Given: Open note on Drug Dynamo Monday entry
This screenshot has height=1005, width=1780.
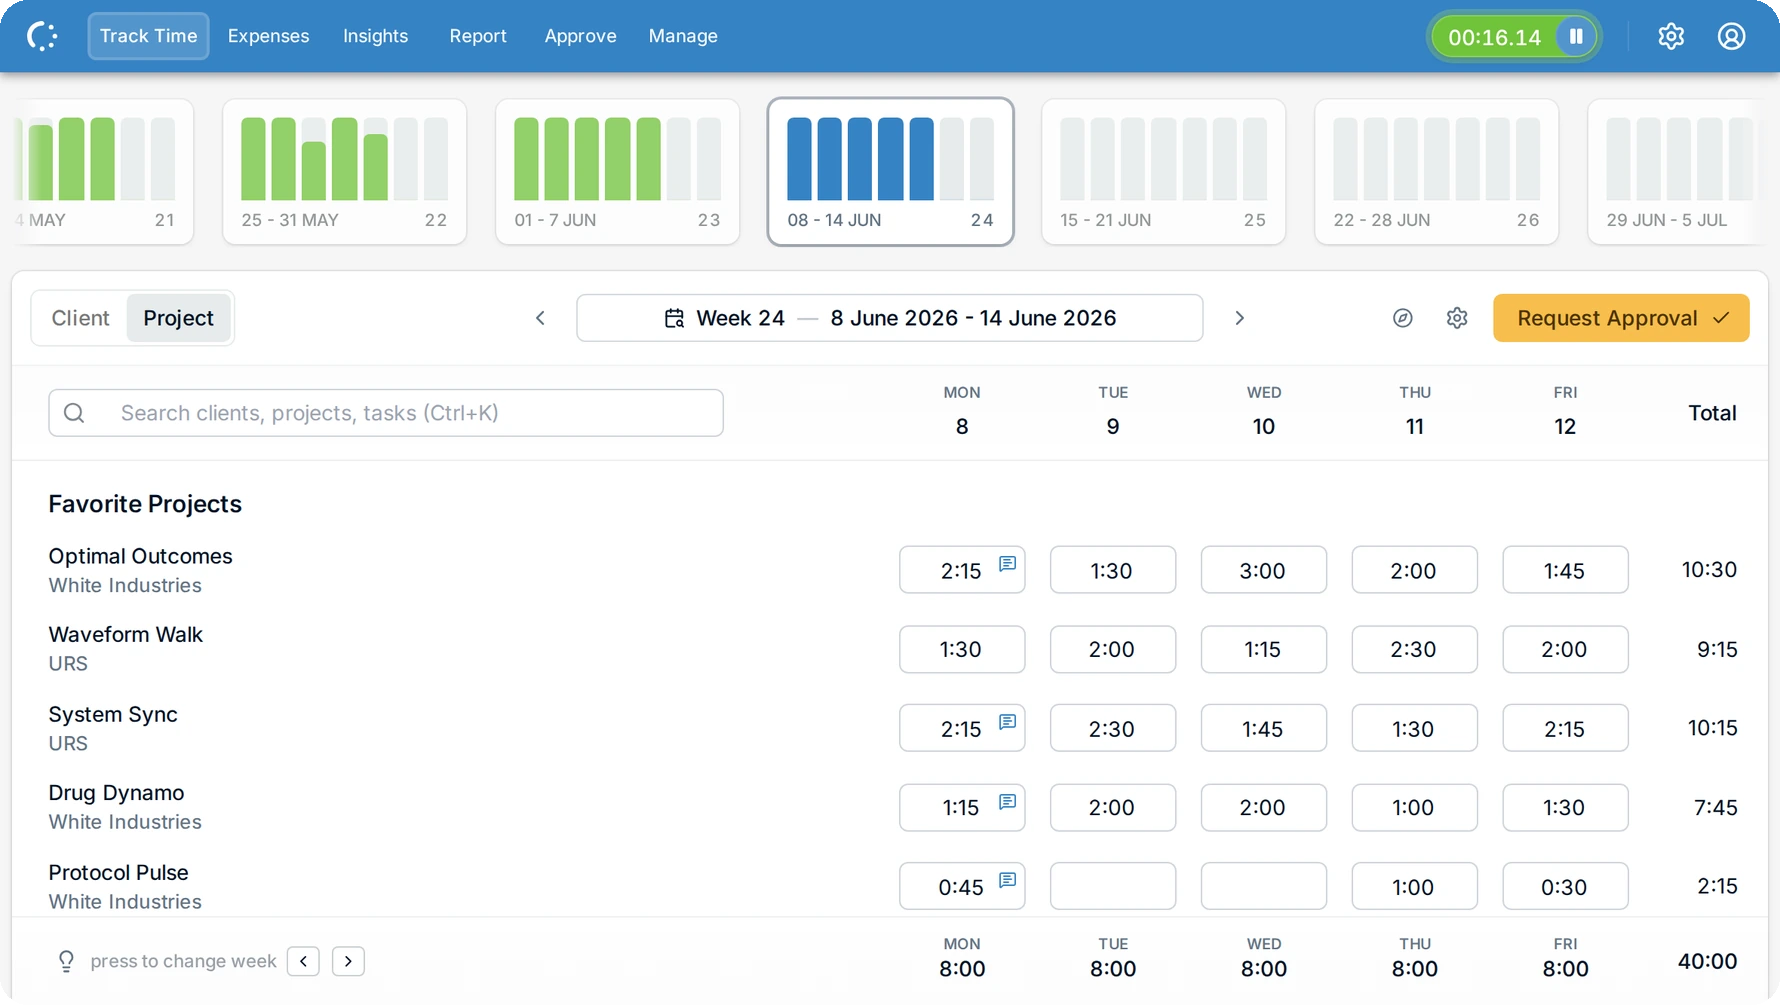Looking at the screenshot, I should coord(1007,801).
